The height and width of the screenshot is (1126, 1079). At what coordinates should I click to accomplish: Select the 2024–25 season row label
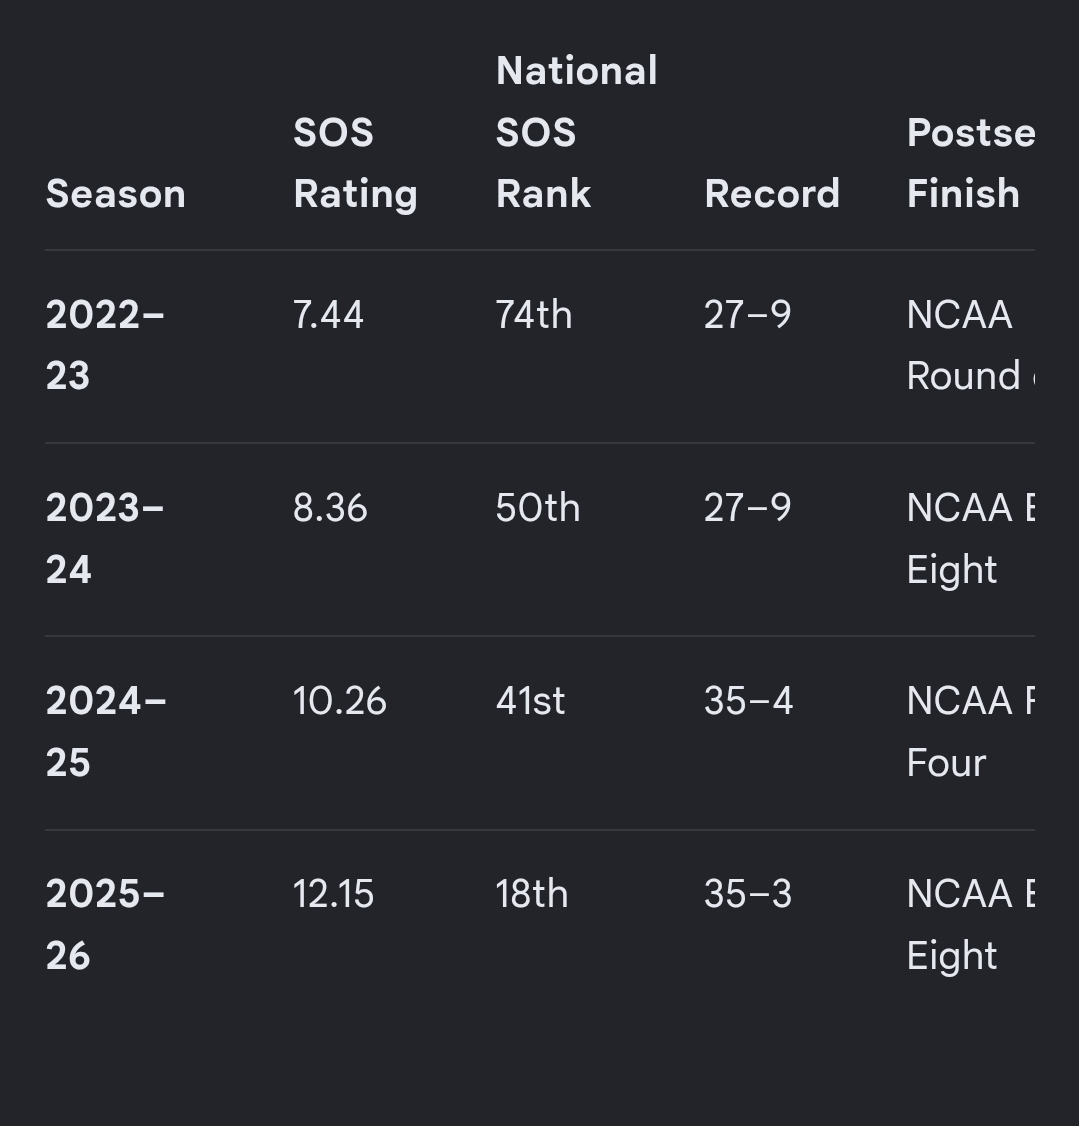pyautogui.click(x=106, y=732)
